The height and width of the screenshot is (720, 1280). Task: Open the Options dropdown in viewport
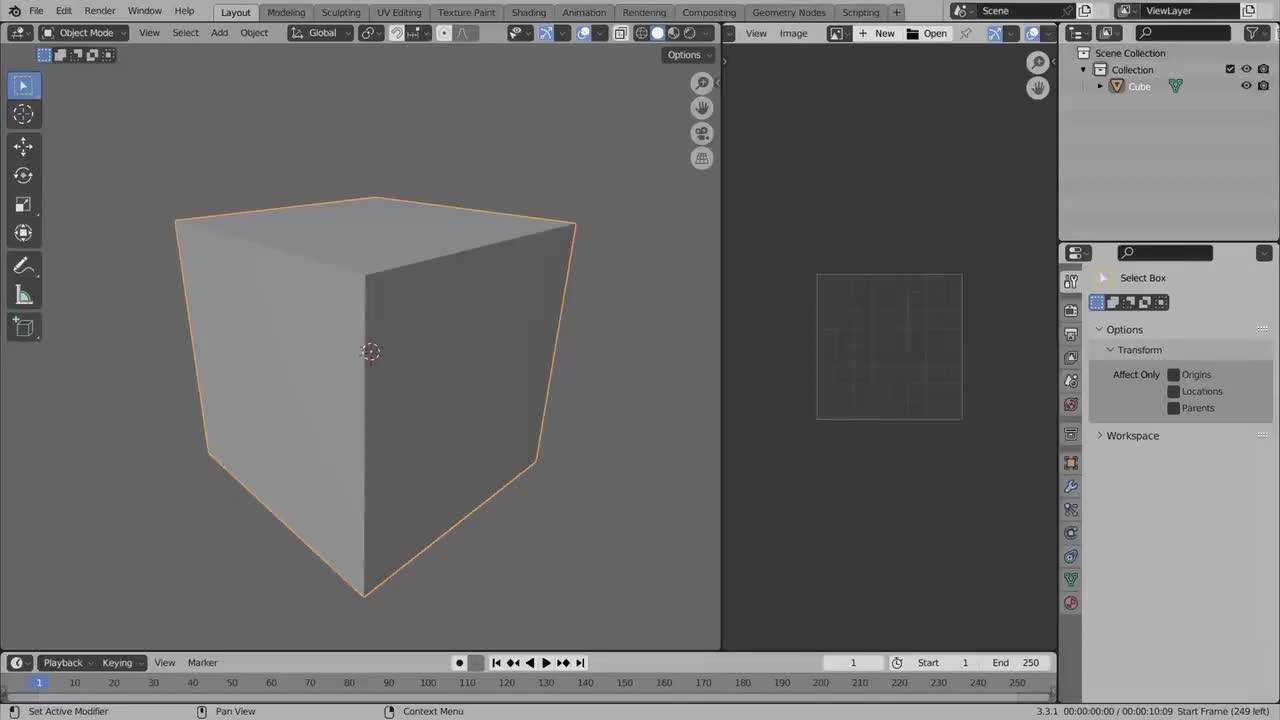(688, 55)
